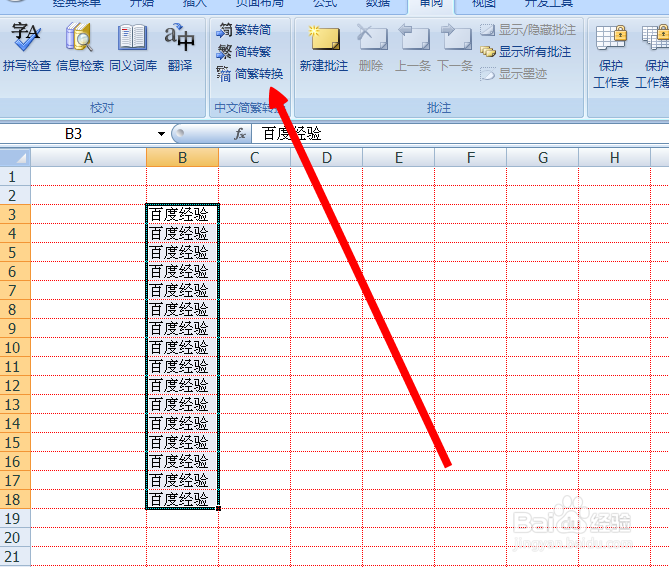Add a comment with 新建批注
The width and height of the screenshot is (669, 567).
point(324,47)
